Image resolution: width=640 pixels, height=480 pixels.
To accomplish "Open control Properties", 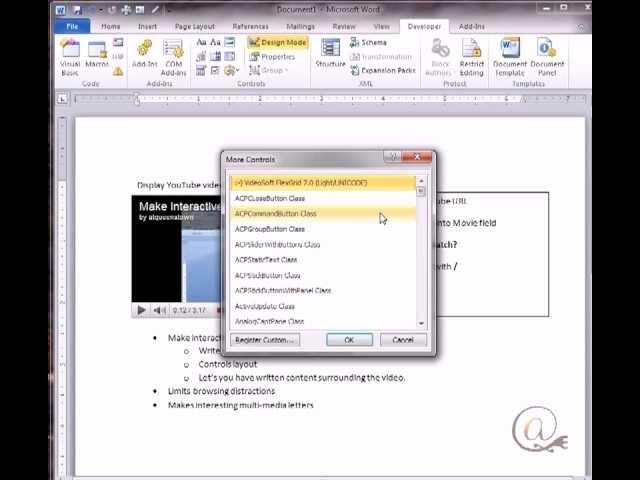I will [x=272, y=57].
